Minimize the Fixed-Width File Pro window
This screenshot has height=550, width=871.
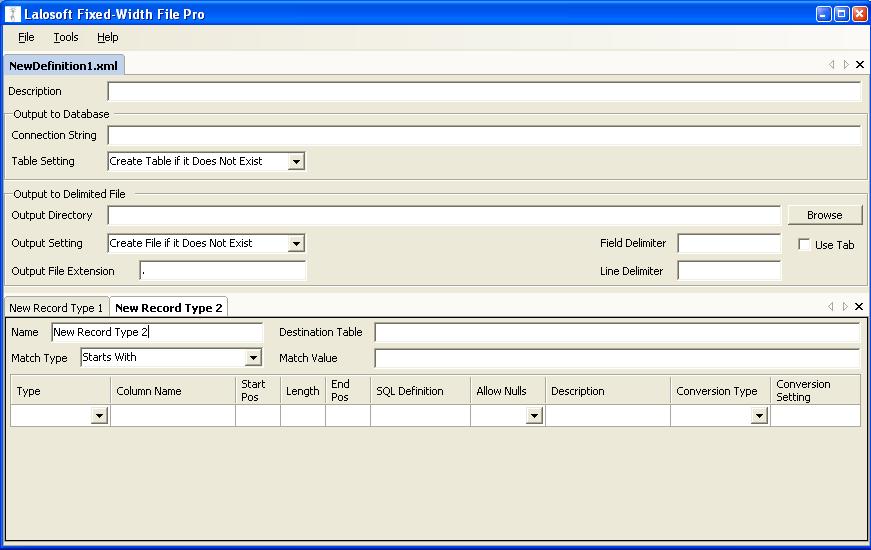[824, 14]
